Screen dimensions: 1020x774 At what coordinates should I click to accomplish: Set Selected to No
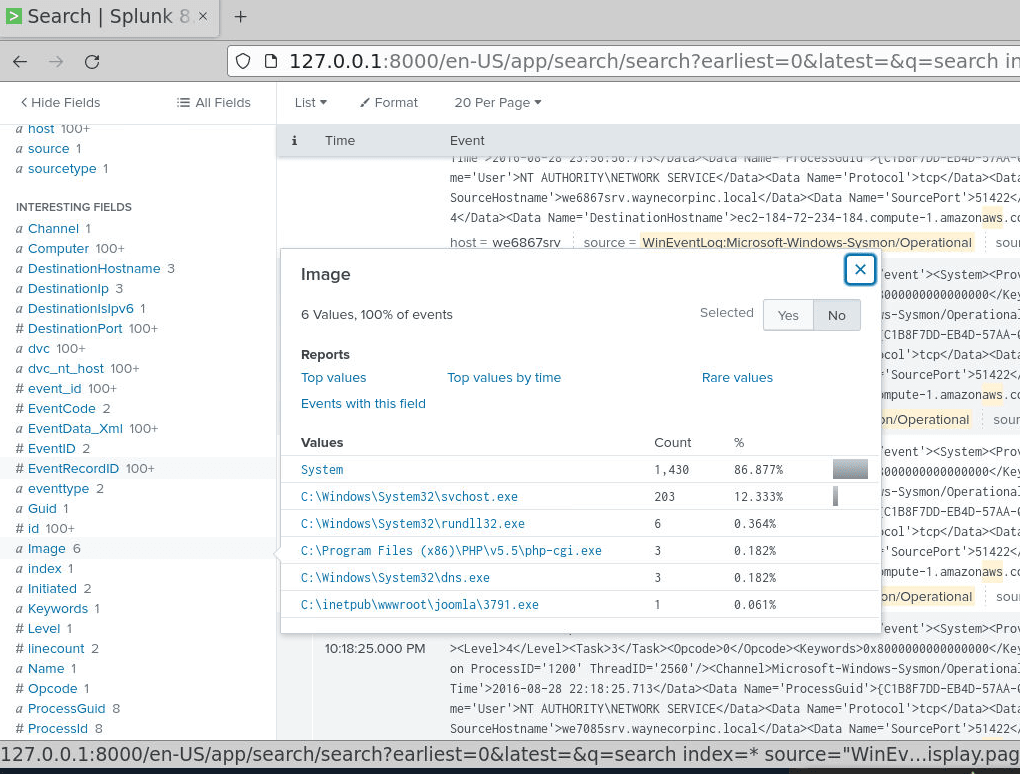[x=837, y=315]
